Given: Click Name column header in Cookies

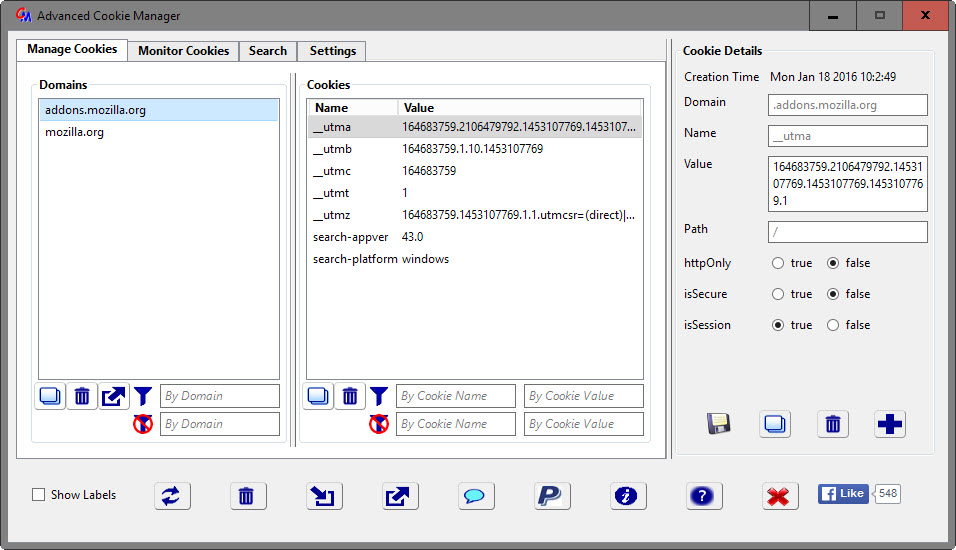Looking at the screenshot, I should [353, 108].
